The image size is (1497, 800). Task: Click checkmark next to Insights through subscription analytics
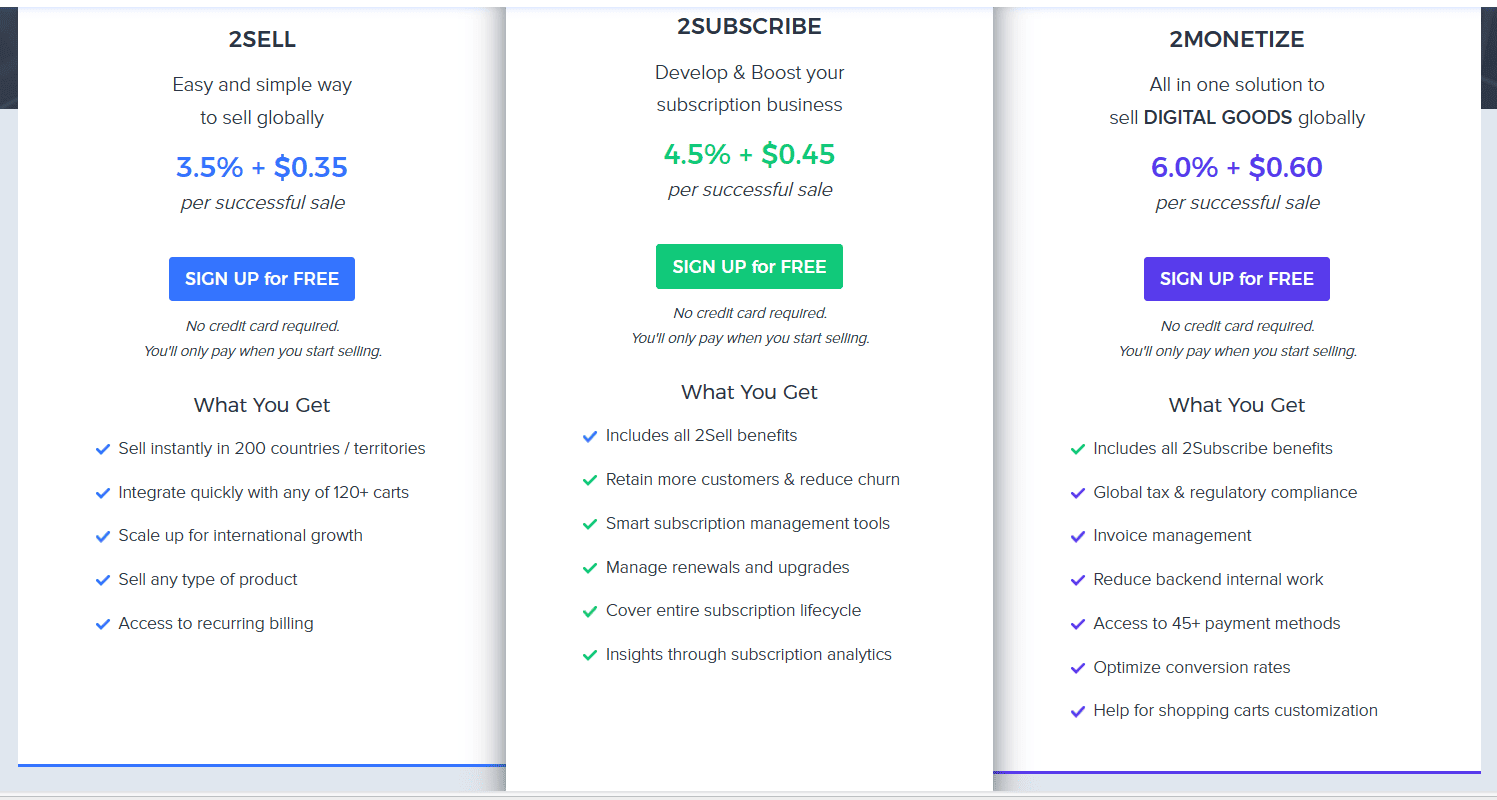coord(590,655)
